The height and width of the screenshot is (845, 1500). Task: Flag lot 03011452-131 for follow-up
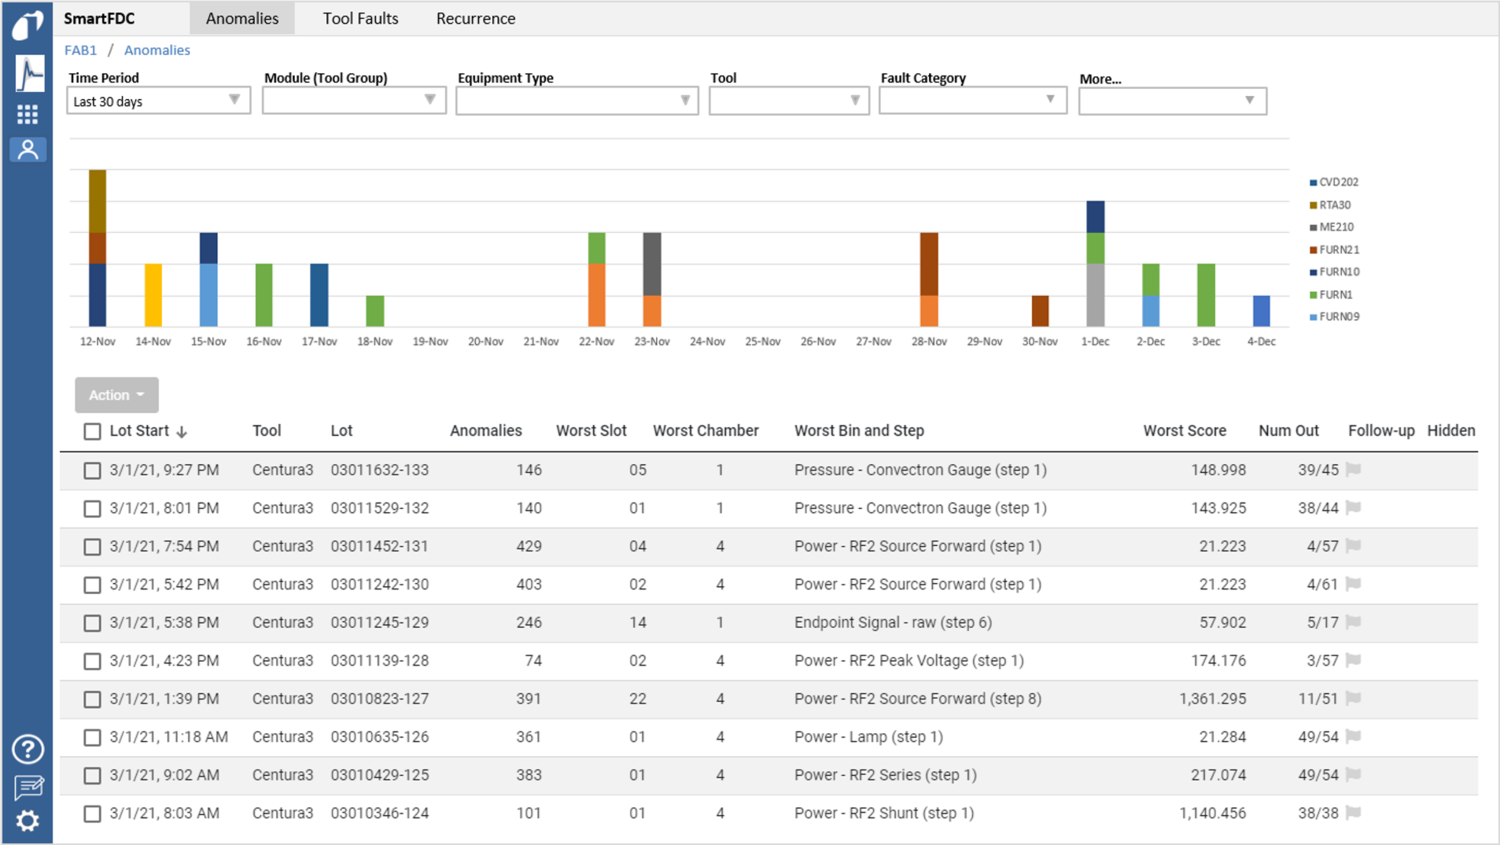pyautogui.click(x=1354, y=546)
